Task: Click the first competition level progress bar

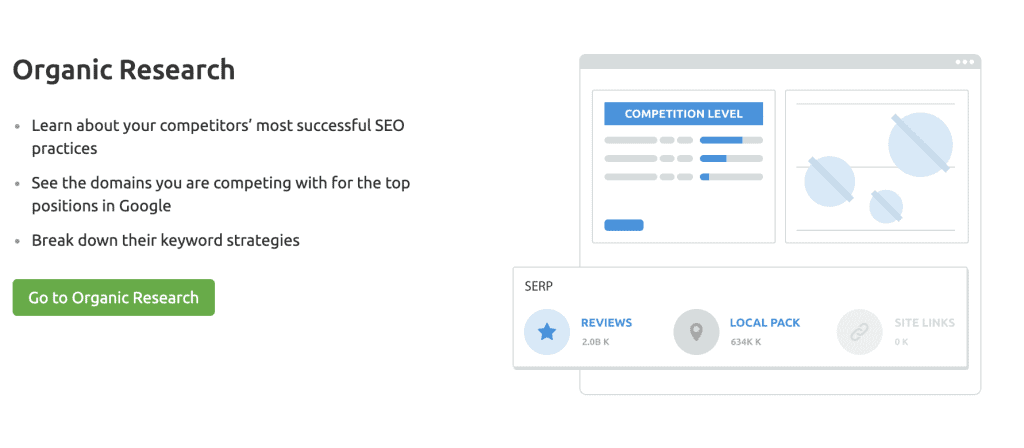Action: pyautogui.click(x=731, y=140)
